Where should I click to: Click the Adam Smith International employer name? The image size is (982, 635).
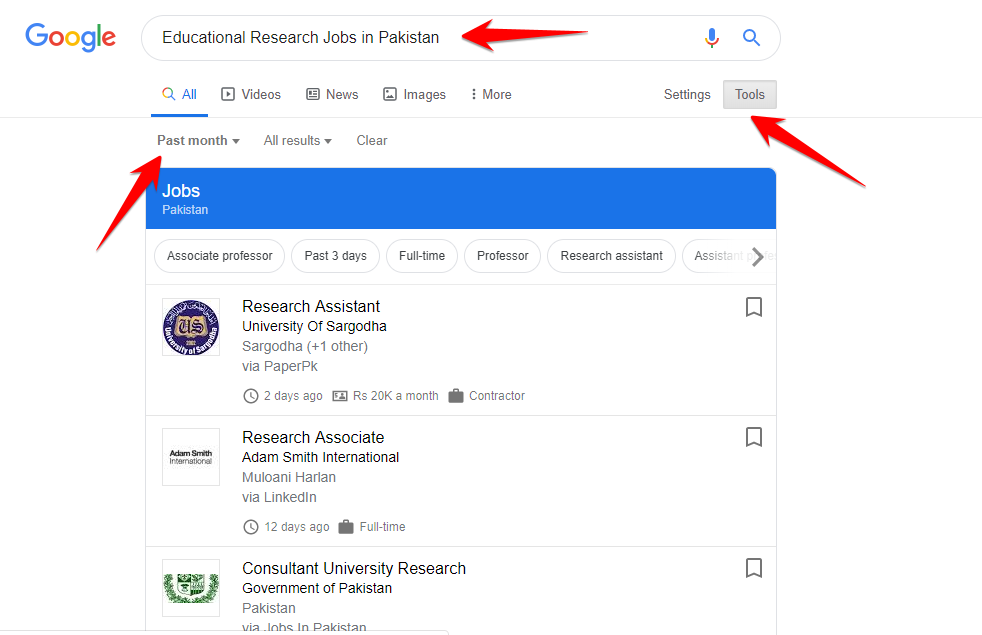coord(321,457)
